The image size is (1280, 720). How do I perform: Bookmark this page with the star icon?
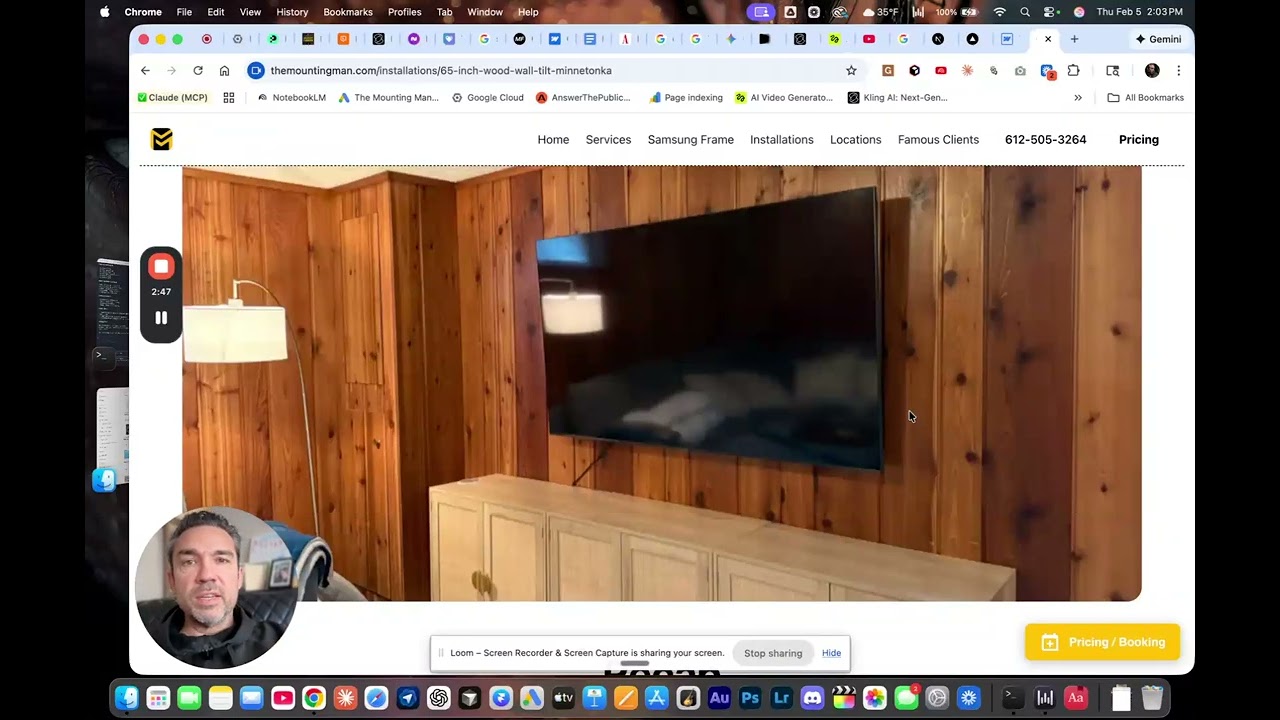(x=851, y=70)
